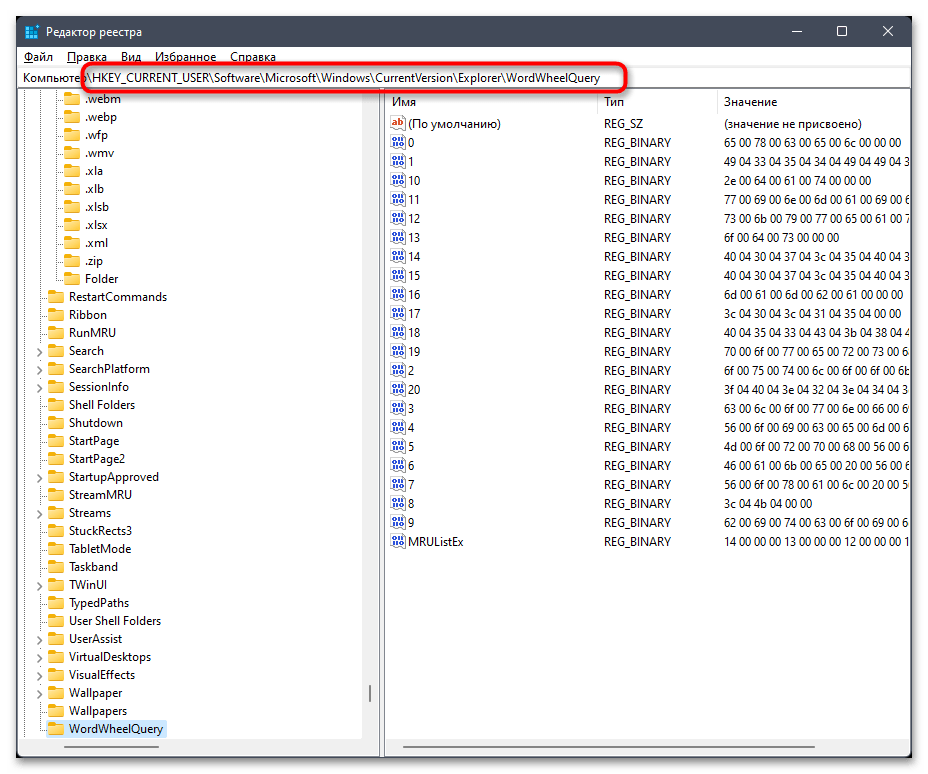Open the Вид menu

click(x=131, y=57)
